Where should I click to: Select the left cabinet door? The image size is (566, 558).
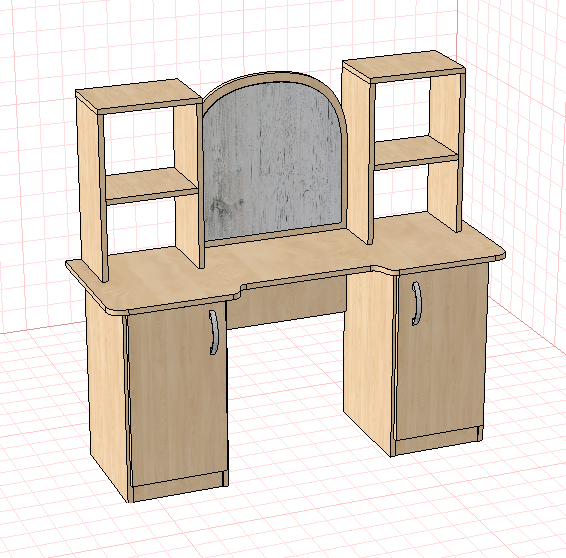click(x=177, y=393)
